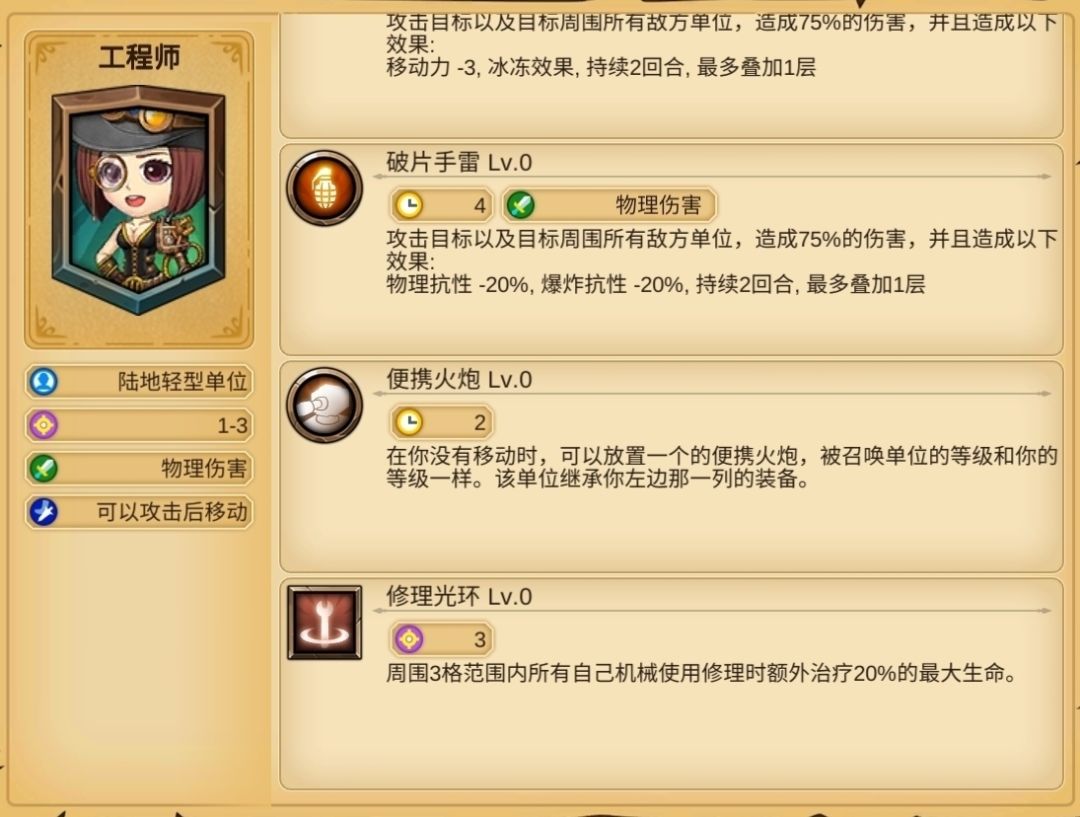The height and width of the screenshot is (817, 1080).
Task: Click the green sword icon beside 物理伤害 in 破片手雷
Action: [x=521, y=205]
